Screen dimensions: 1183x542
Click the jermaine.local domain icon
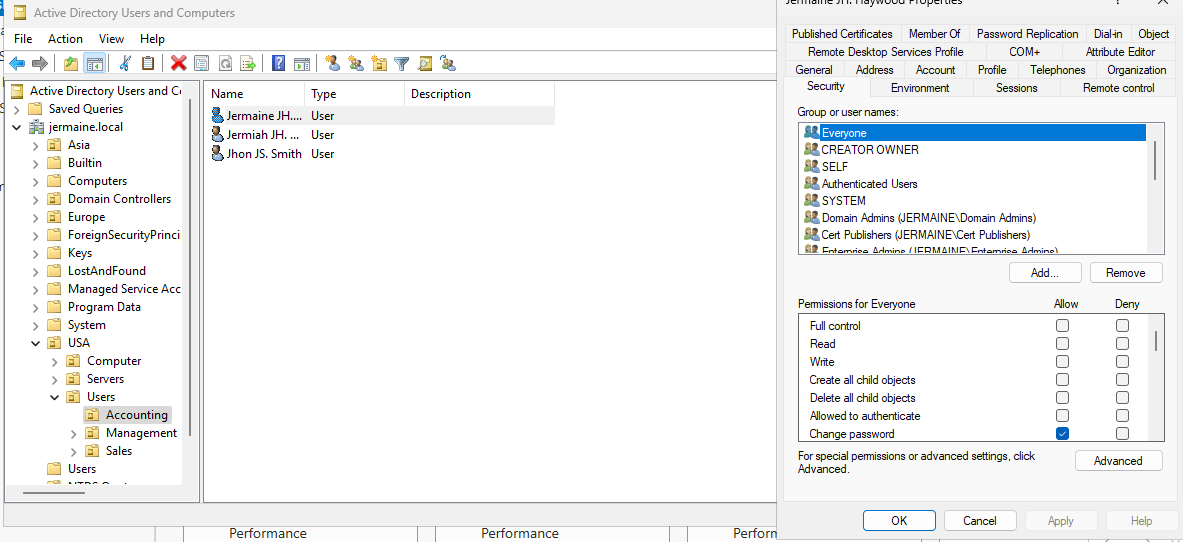[37, 127]
